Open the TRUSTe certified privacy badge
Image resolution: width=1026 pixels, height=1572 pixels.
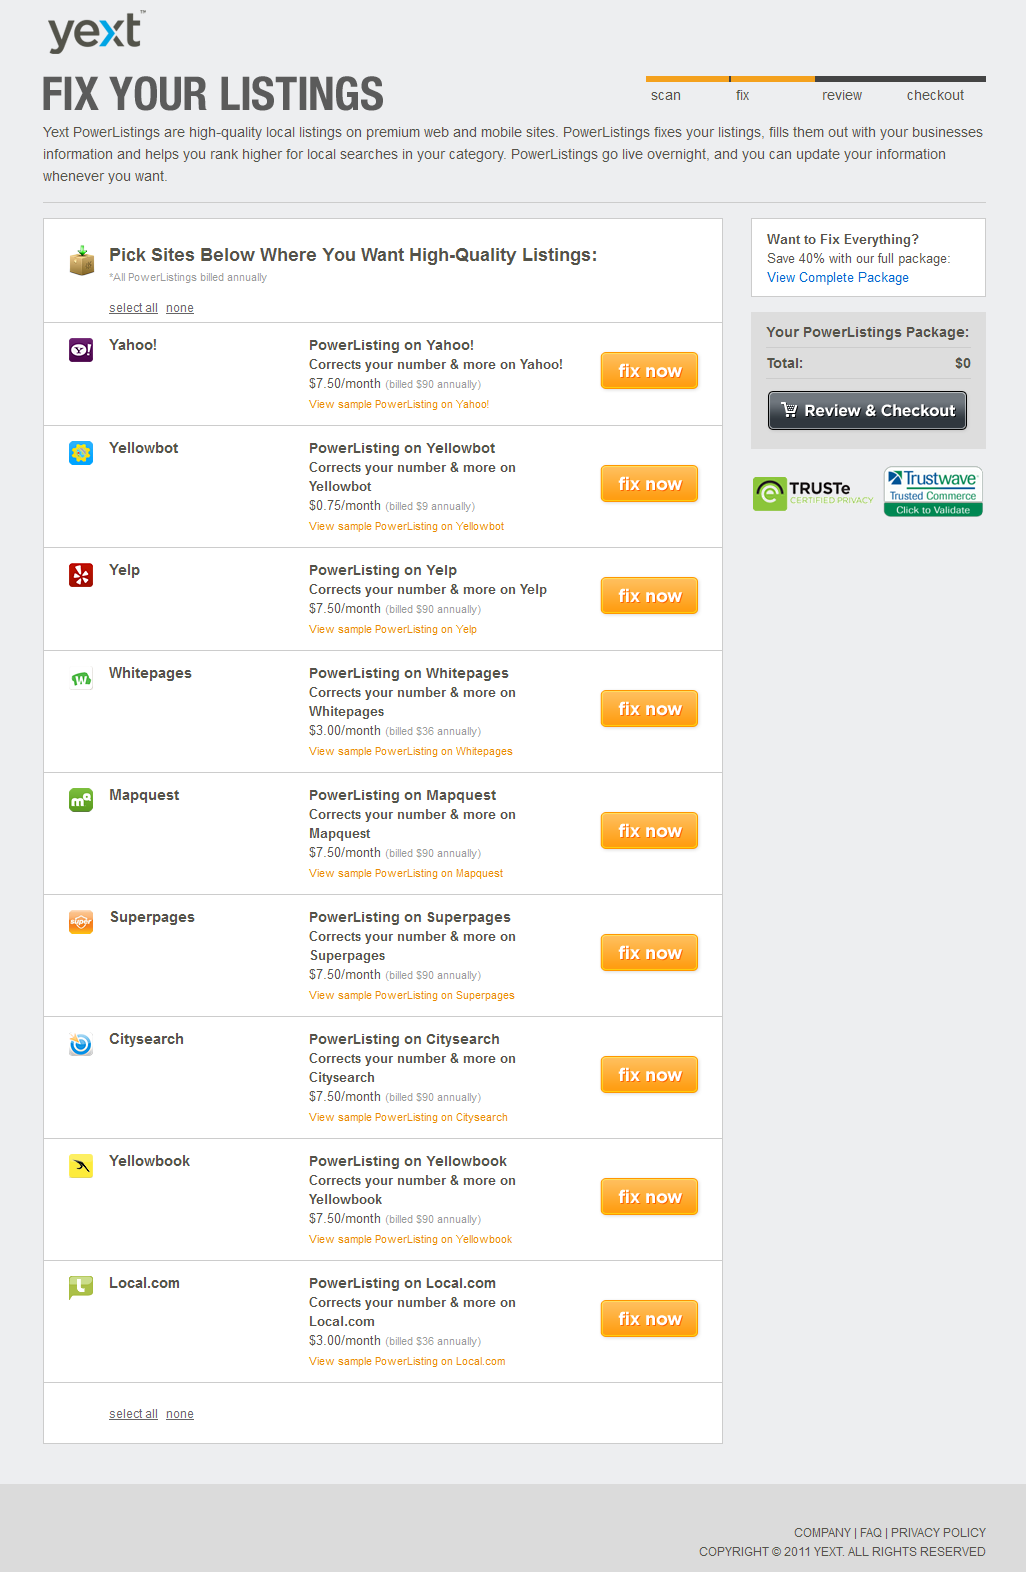813,493
